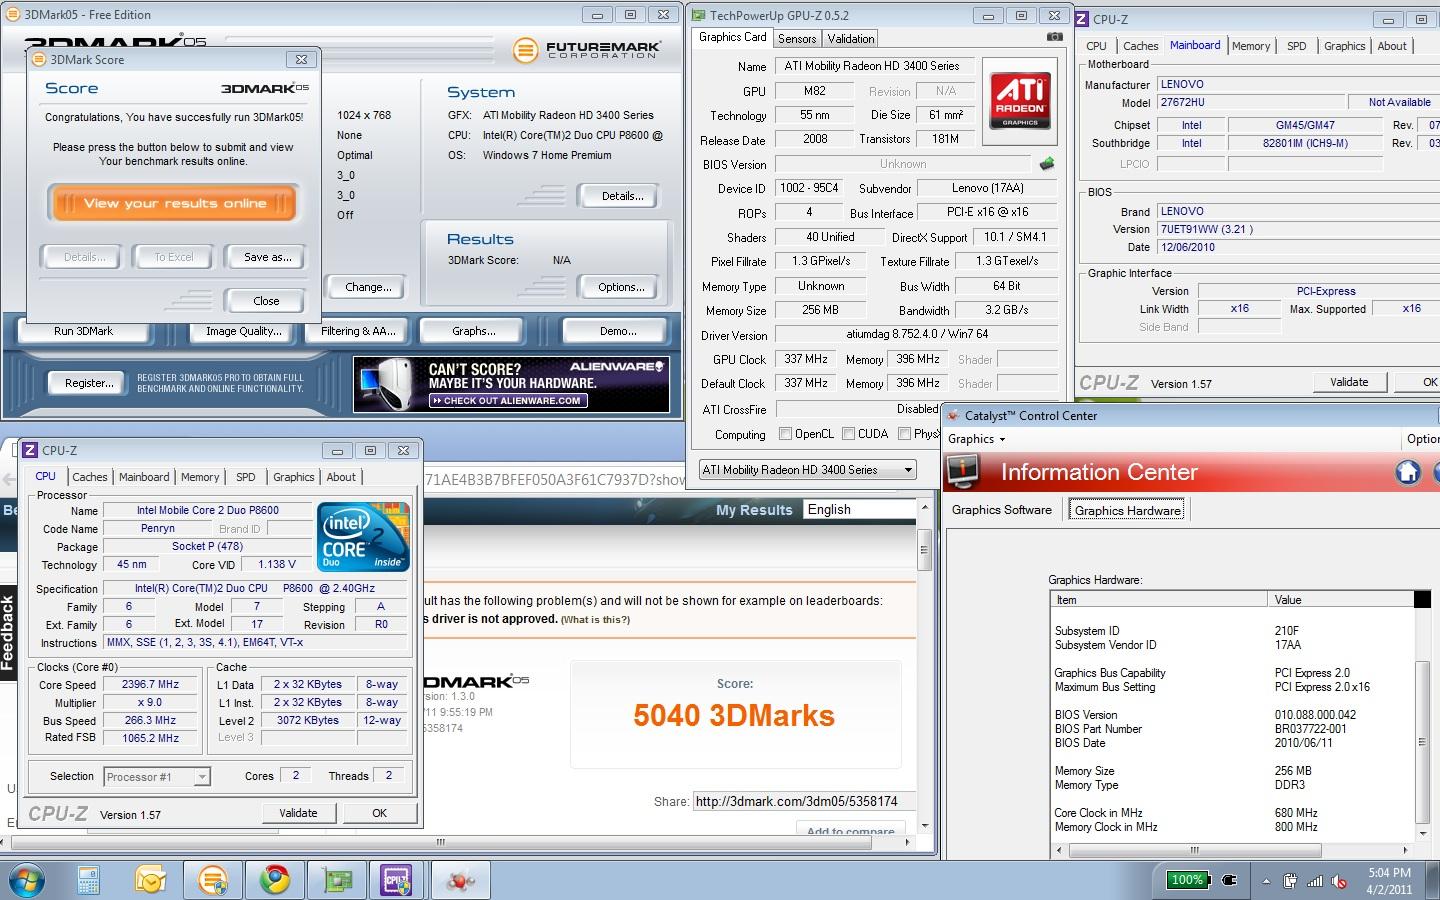
Task: Open Filtering & AA settings button
Action: pos(358,331)
